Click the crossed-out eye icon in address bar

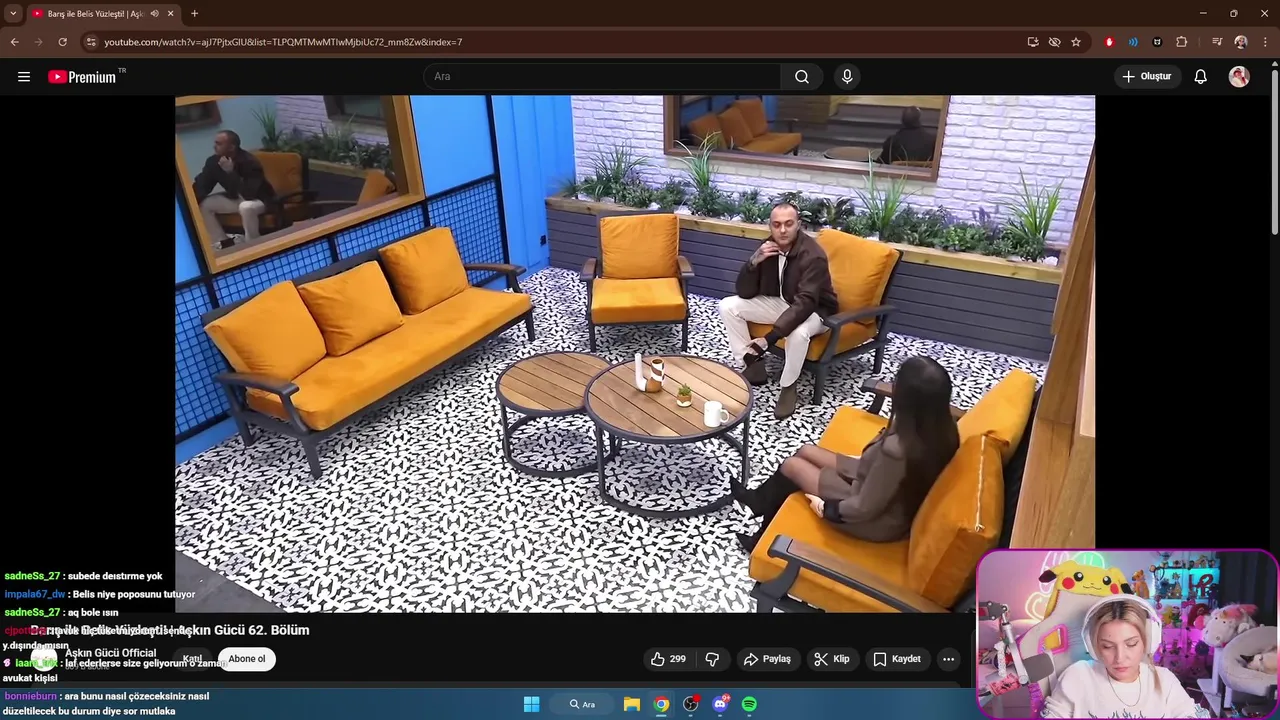click(1054, 42)
